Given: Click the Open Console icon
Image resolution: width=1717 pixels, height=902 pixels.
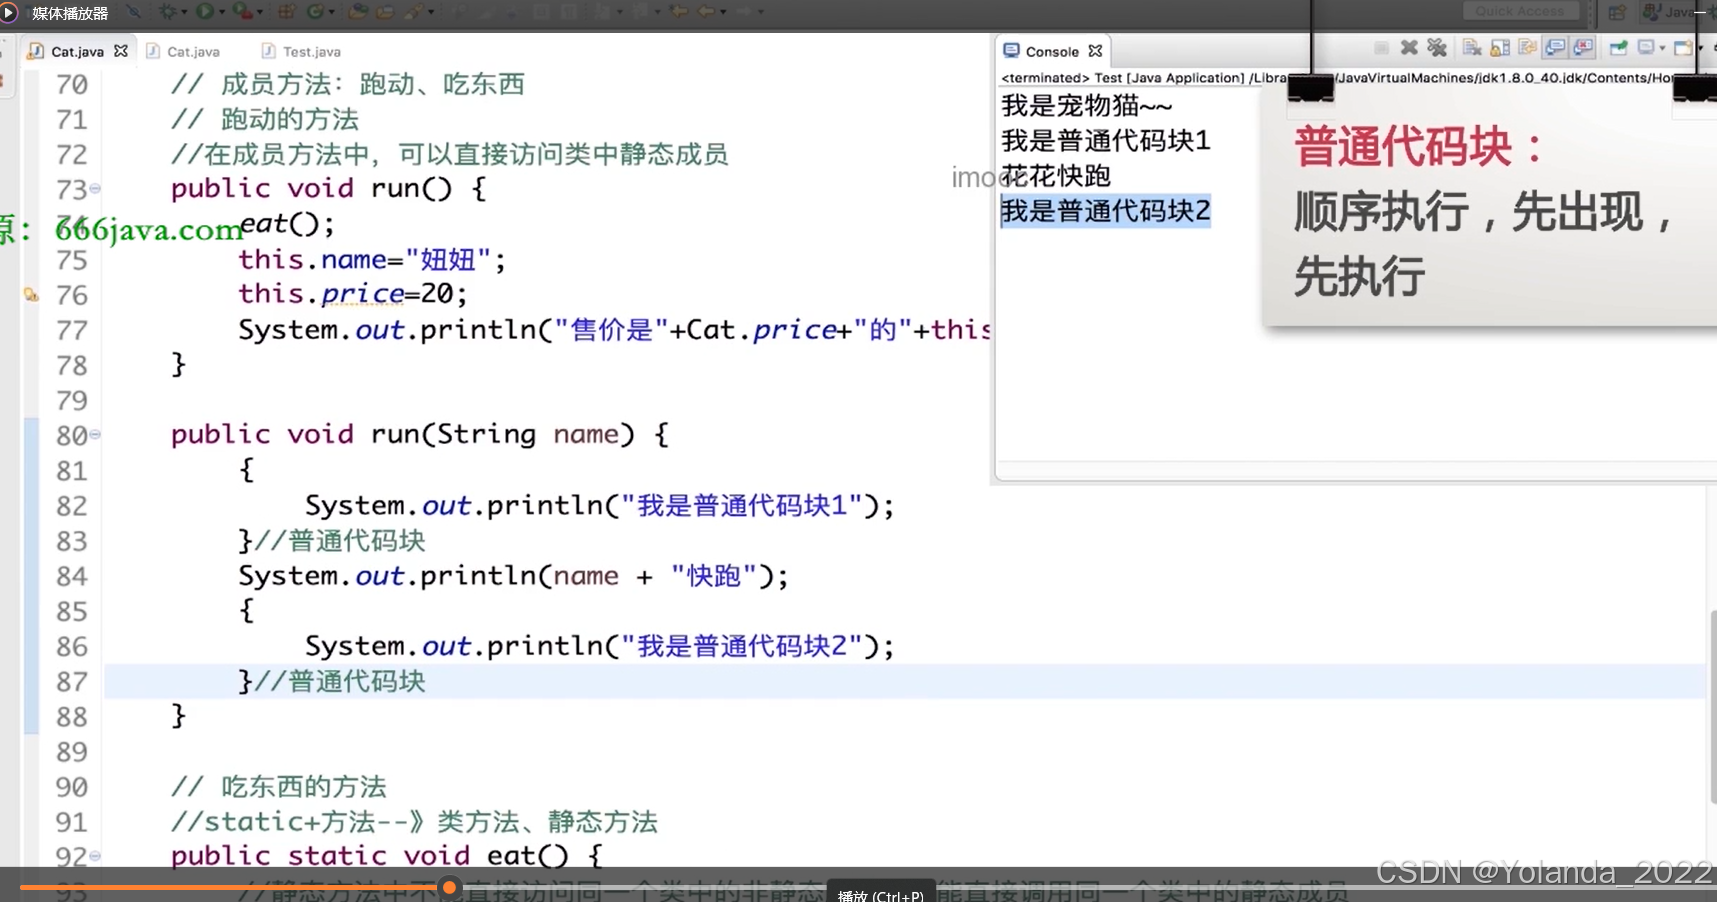Looking at the screenshot, I should (x=1683, y=48).
